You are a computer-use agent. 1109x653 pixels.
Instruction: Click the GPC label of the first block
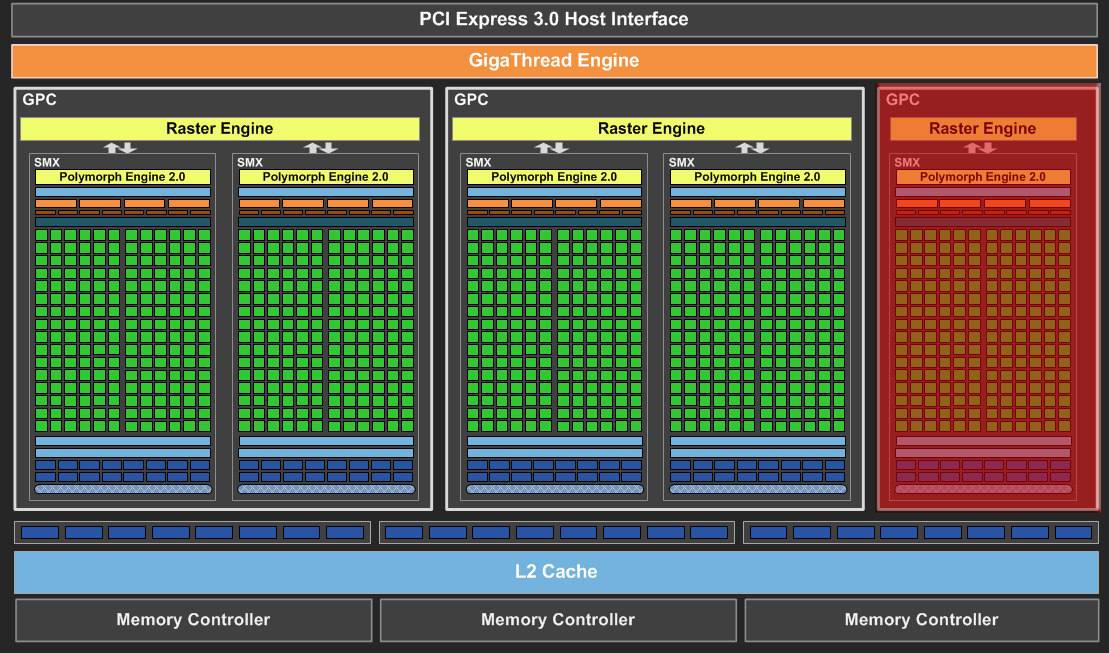click(39, 100)
